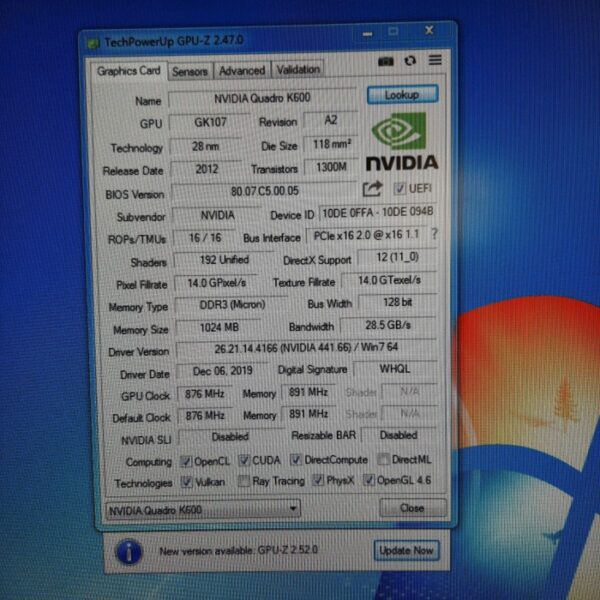Viewport: 600px width, 600px height.
Task: Select the Validation tab
Action: (x=298, y=70)
